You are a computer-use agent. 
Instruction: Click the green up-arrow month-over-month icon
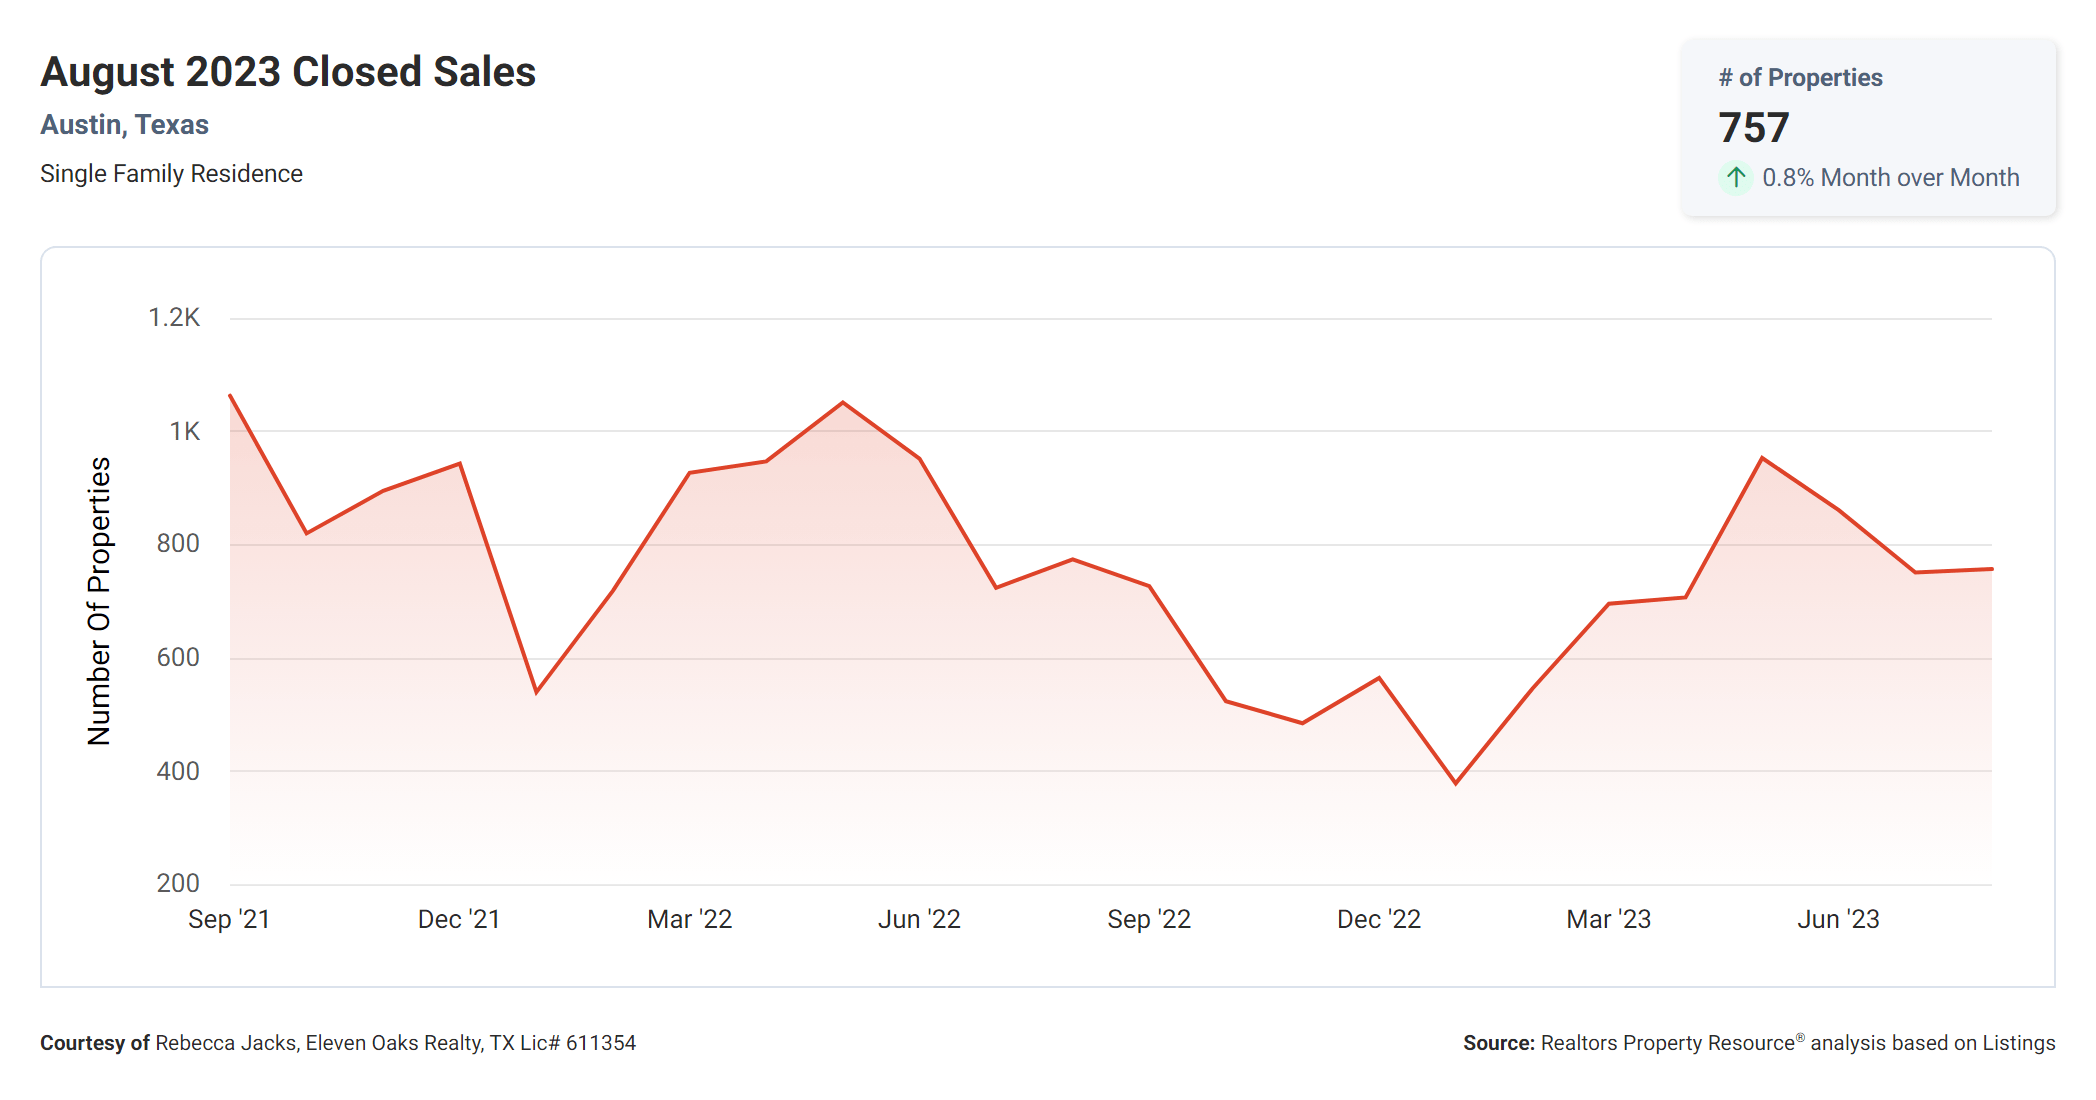click(x=1736, y=178)
